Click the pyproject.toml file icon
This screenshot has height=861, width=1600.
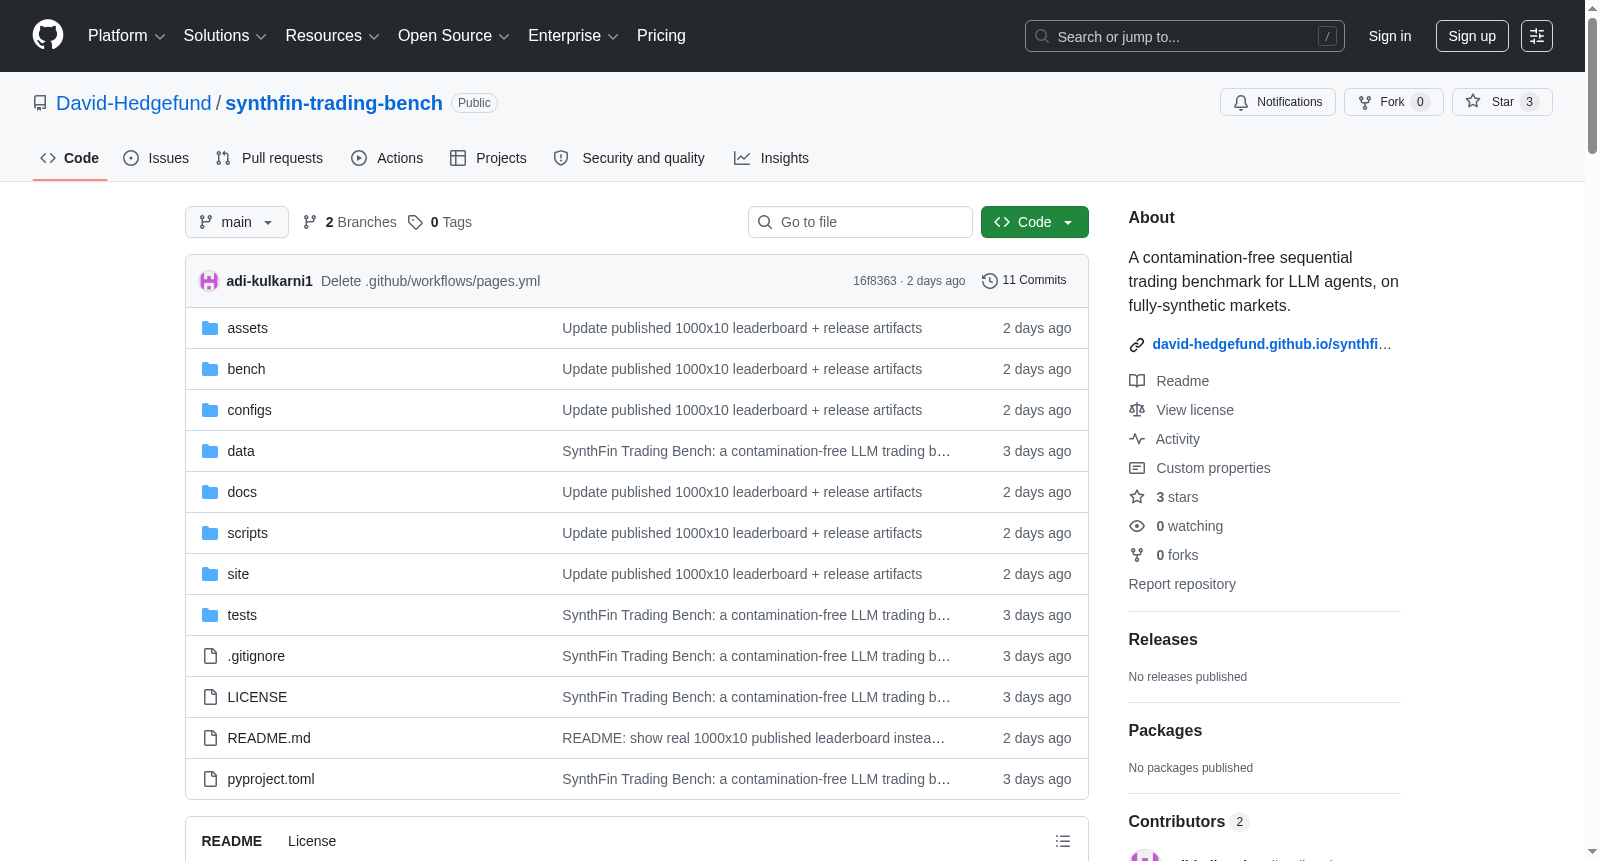[x=210, y=779]
